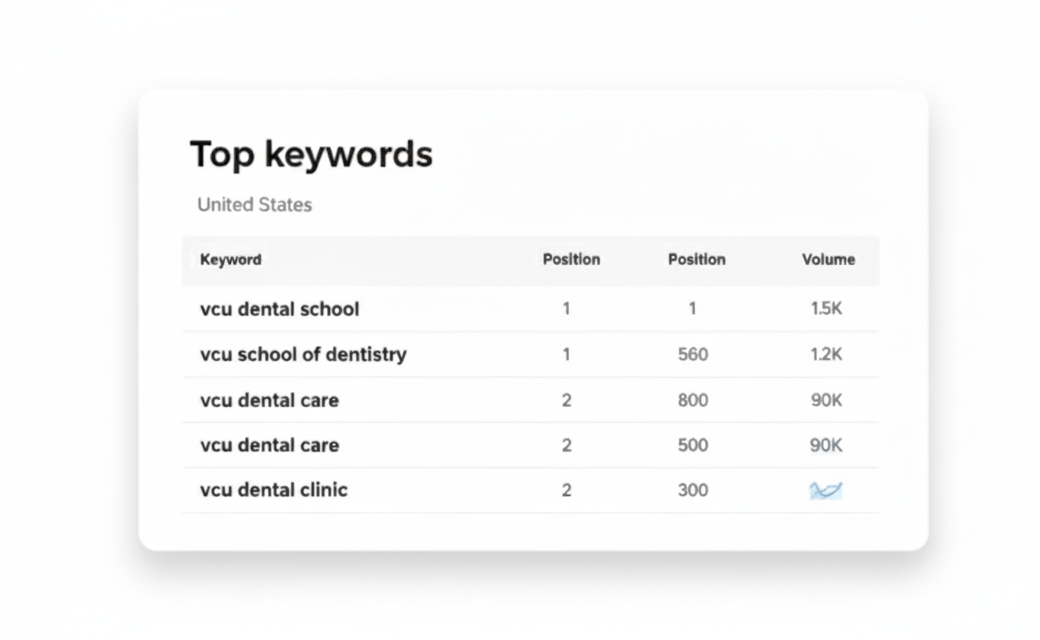Viewport: 1040px width, 640px height.
Task: Click position 2 value for vcu dental clinic
Action: [x=566, y=490]
